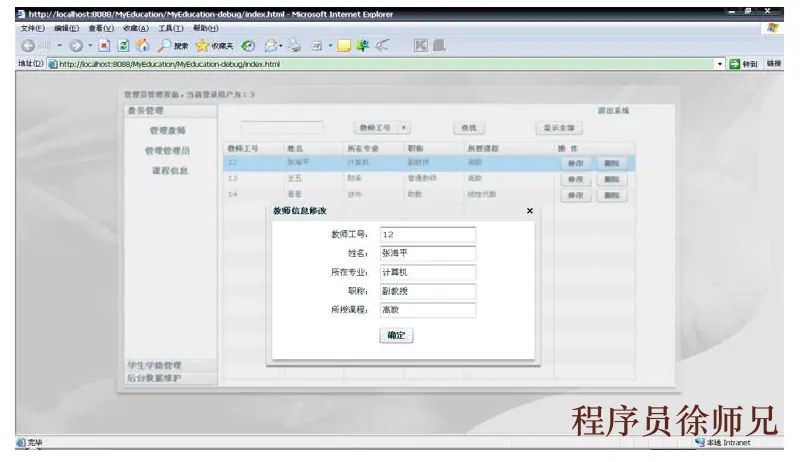Open the Mail icon dropdown arrow
The height and width of the screenshot is (462, 800).
point(281,46)
